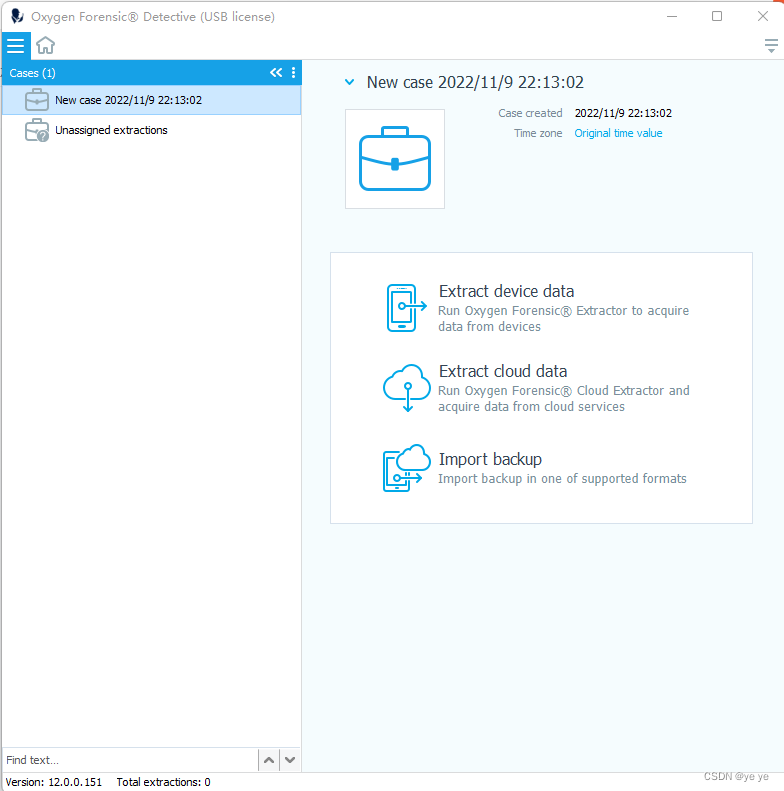Click 'Import backup in one of supported formats' text

pyautogui.click(x=562, y=479)
